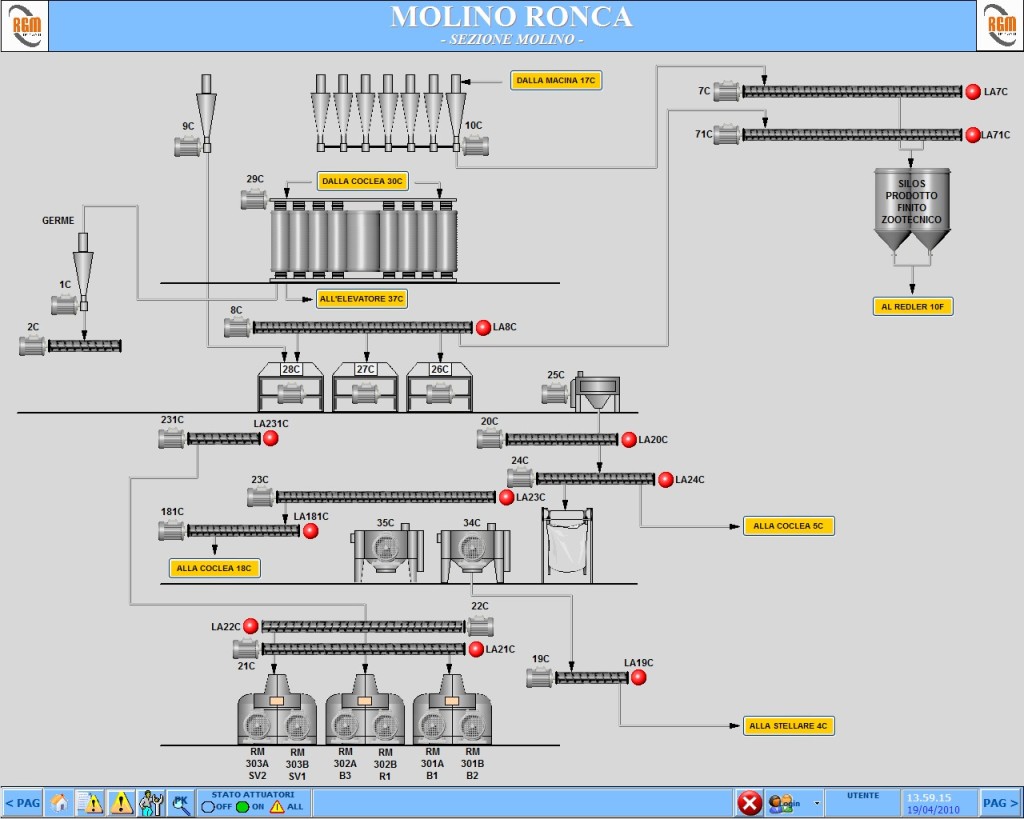Open the home page icon

tap(59, 803)
